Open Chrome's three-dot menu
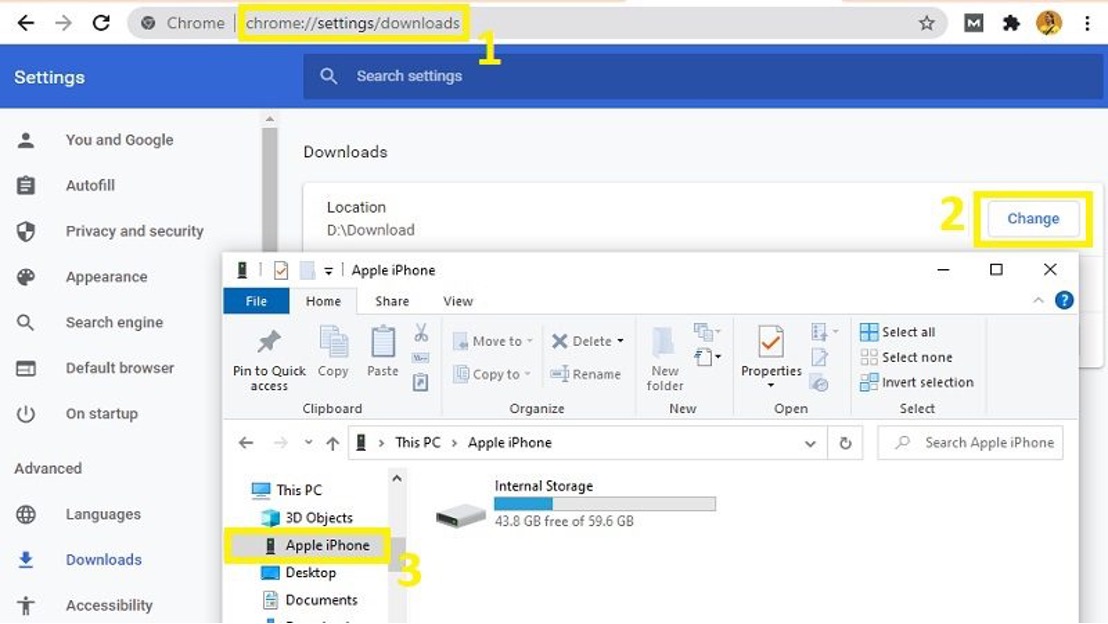 (x=1088, y=23)
